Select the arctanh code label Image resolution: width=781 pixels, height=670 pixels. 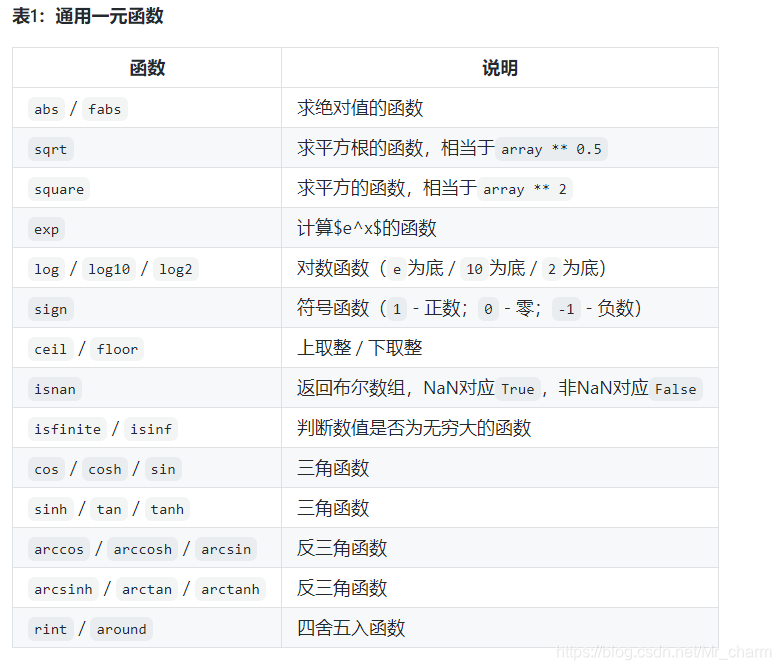tap(231, 589)
